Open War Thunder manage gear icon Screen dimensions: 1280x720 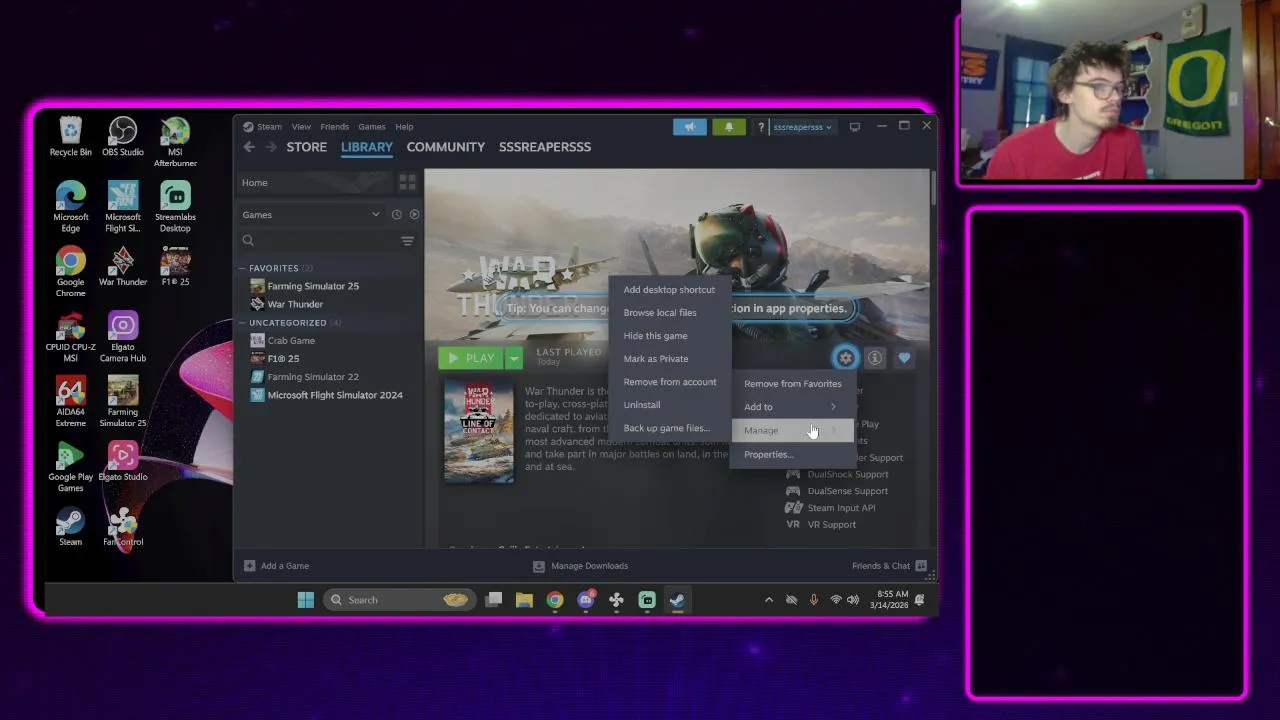[846, 358]
